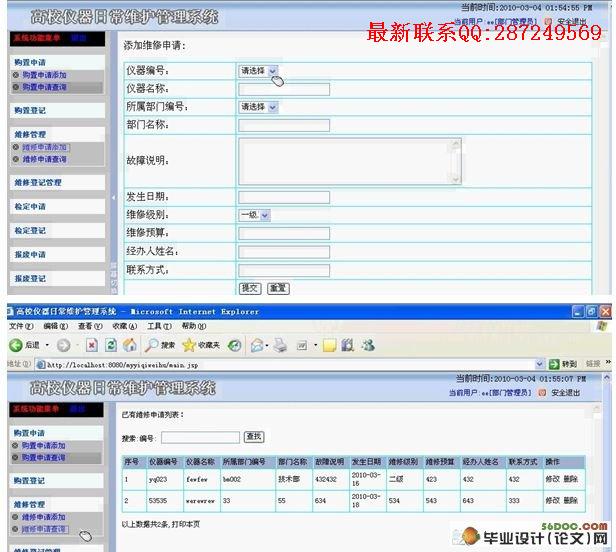Click 安全退出 text in the top page header
Image resolution: width=616 pixels, height=552 pixels.
coord(572,22)
